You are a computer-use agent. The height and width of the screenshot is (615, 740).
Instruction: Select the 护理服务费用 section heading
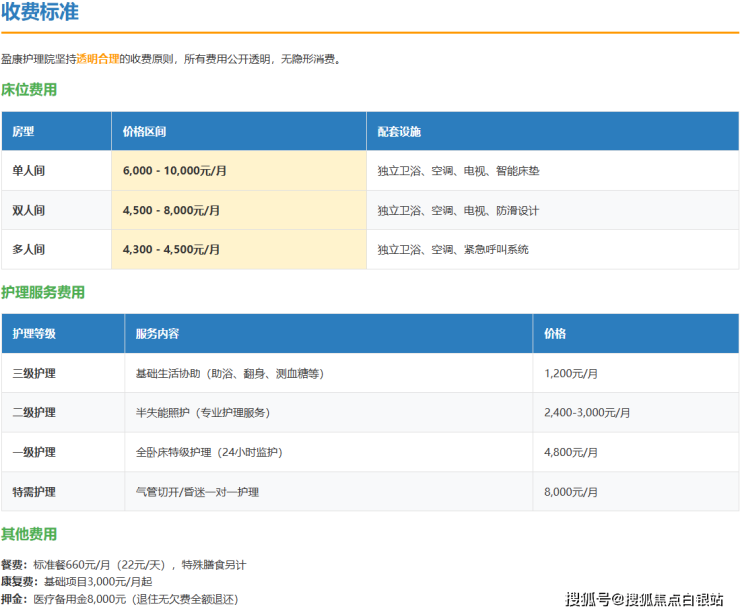pos(43,293)
